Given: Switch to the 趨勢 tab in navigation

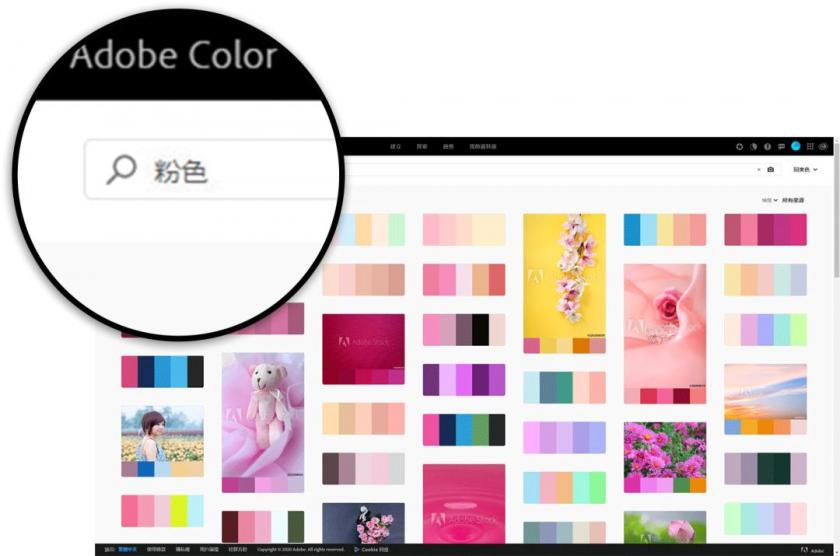Looking at the screenshot, I should coord(448,146).
